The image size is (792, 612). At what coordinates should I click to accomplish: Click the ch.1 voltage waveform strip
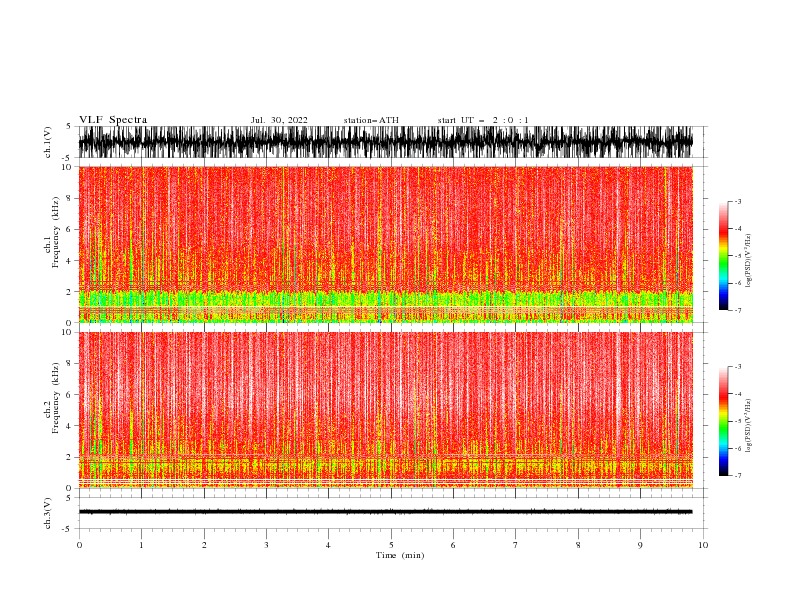click(385, 142)
